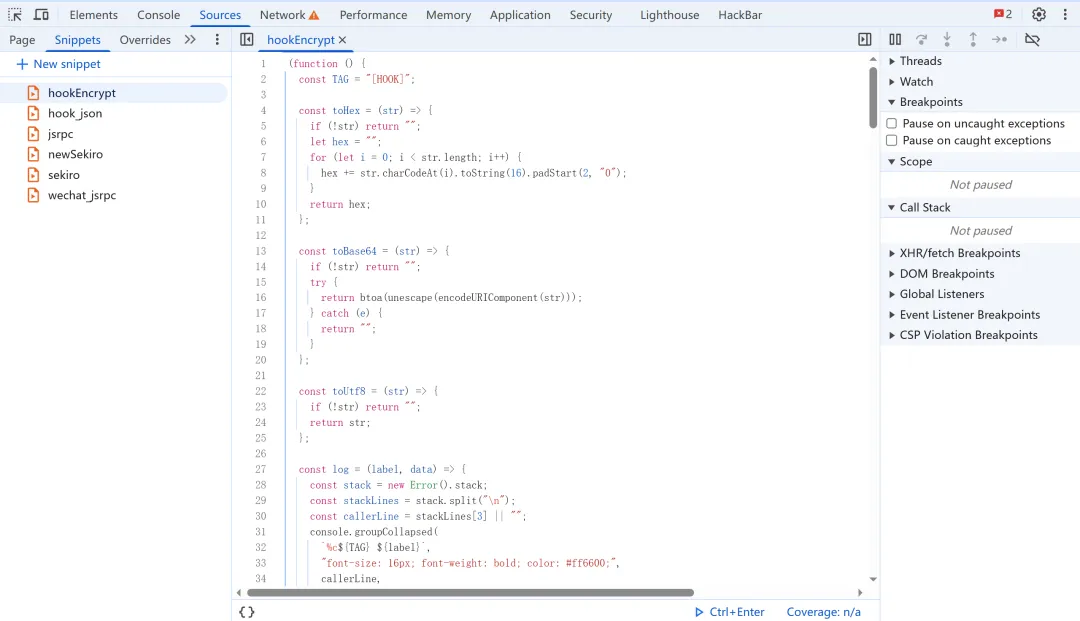The width and height of the screenshot is (1080, 621).
Task: Switch to the Overrides navigator tab
Action: click(145, 39)
